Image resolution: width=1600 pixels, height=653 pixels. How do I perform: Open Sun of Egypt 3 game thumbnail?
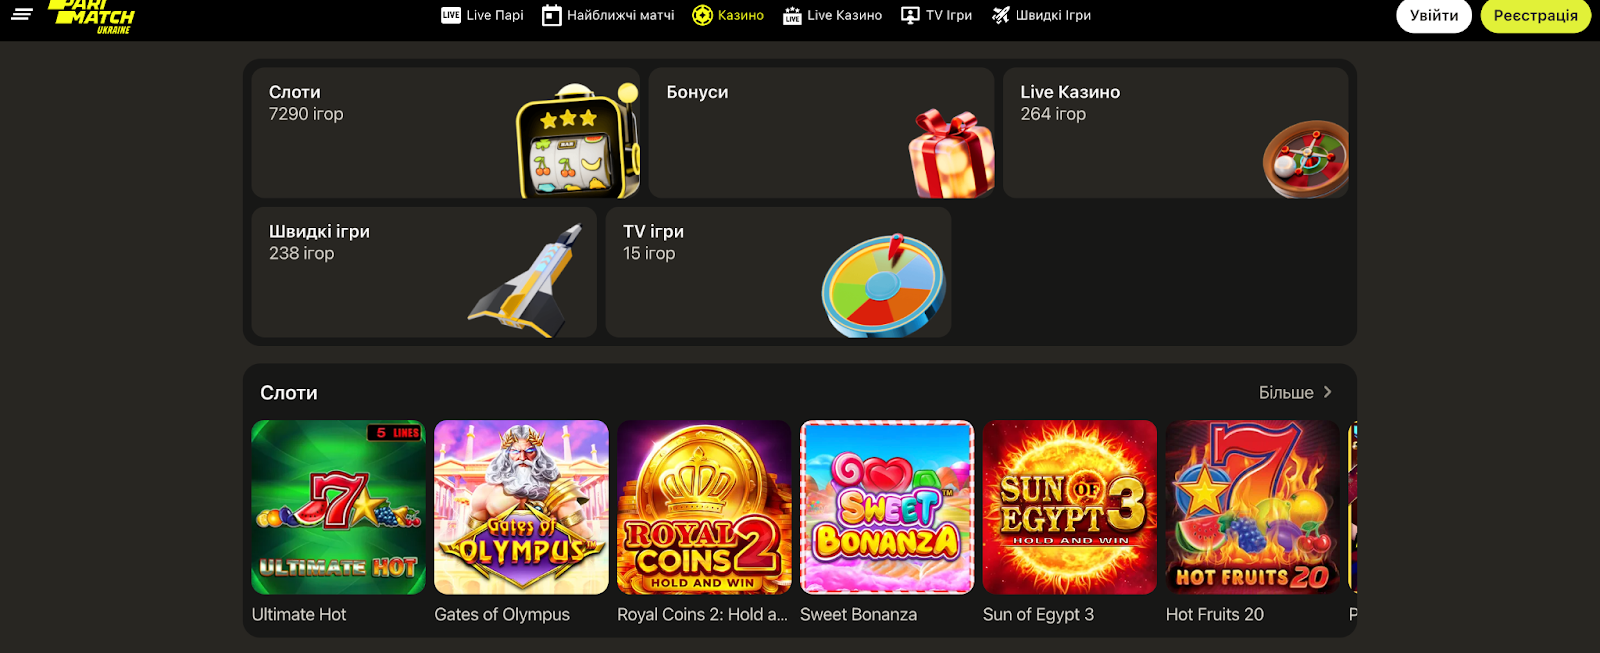point(1070,507)
